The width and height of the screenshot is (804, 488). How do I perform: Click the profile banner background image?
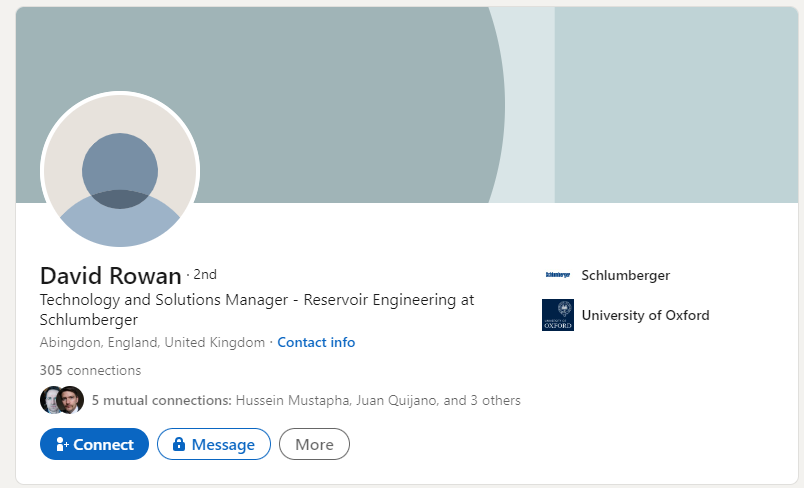pos(407,105)
